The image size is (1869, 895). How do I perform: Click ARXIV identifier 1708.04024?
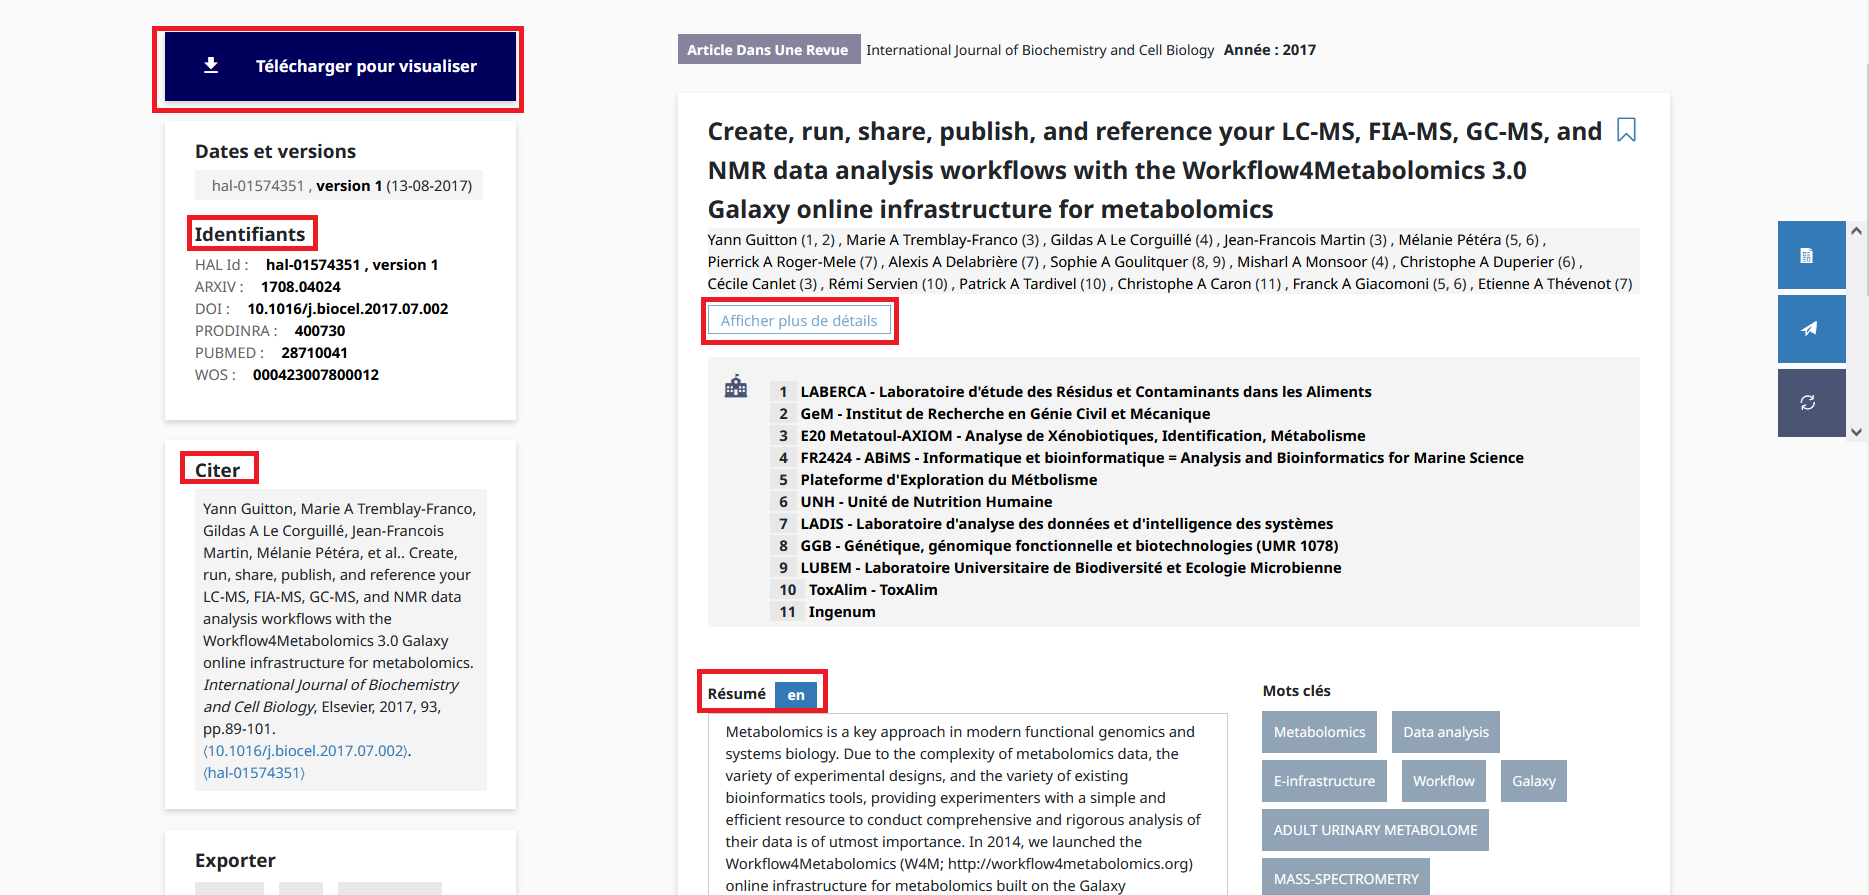click(301, 287)
